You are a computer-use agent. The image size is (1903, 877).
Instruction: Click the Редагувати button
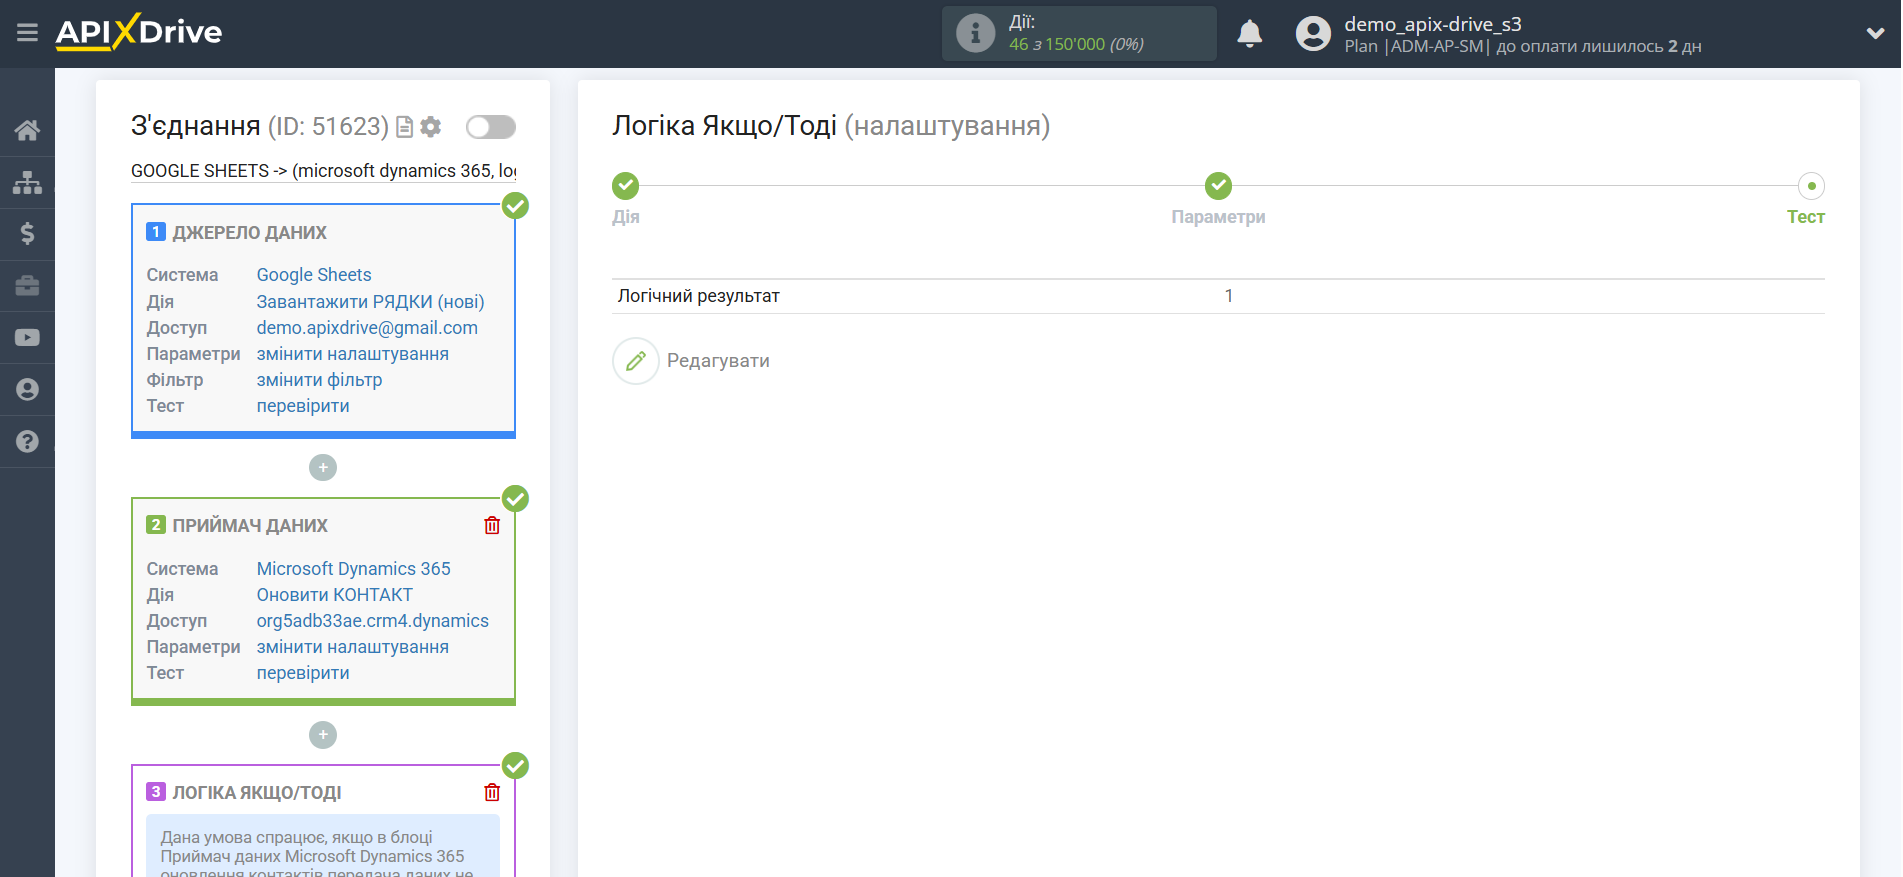718,361
